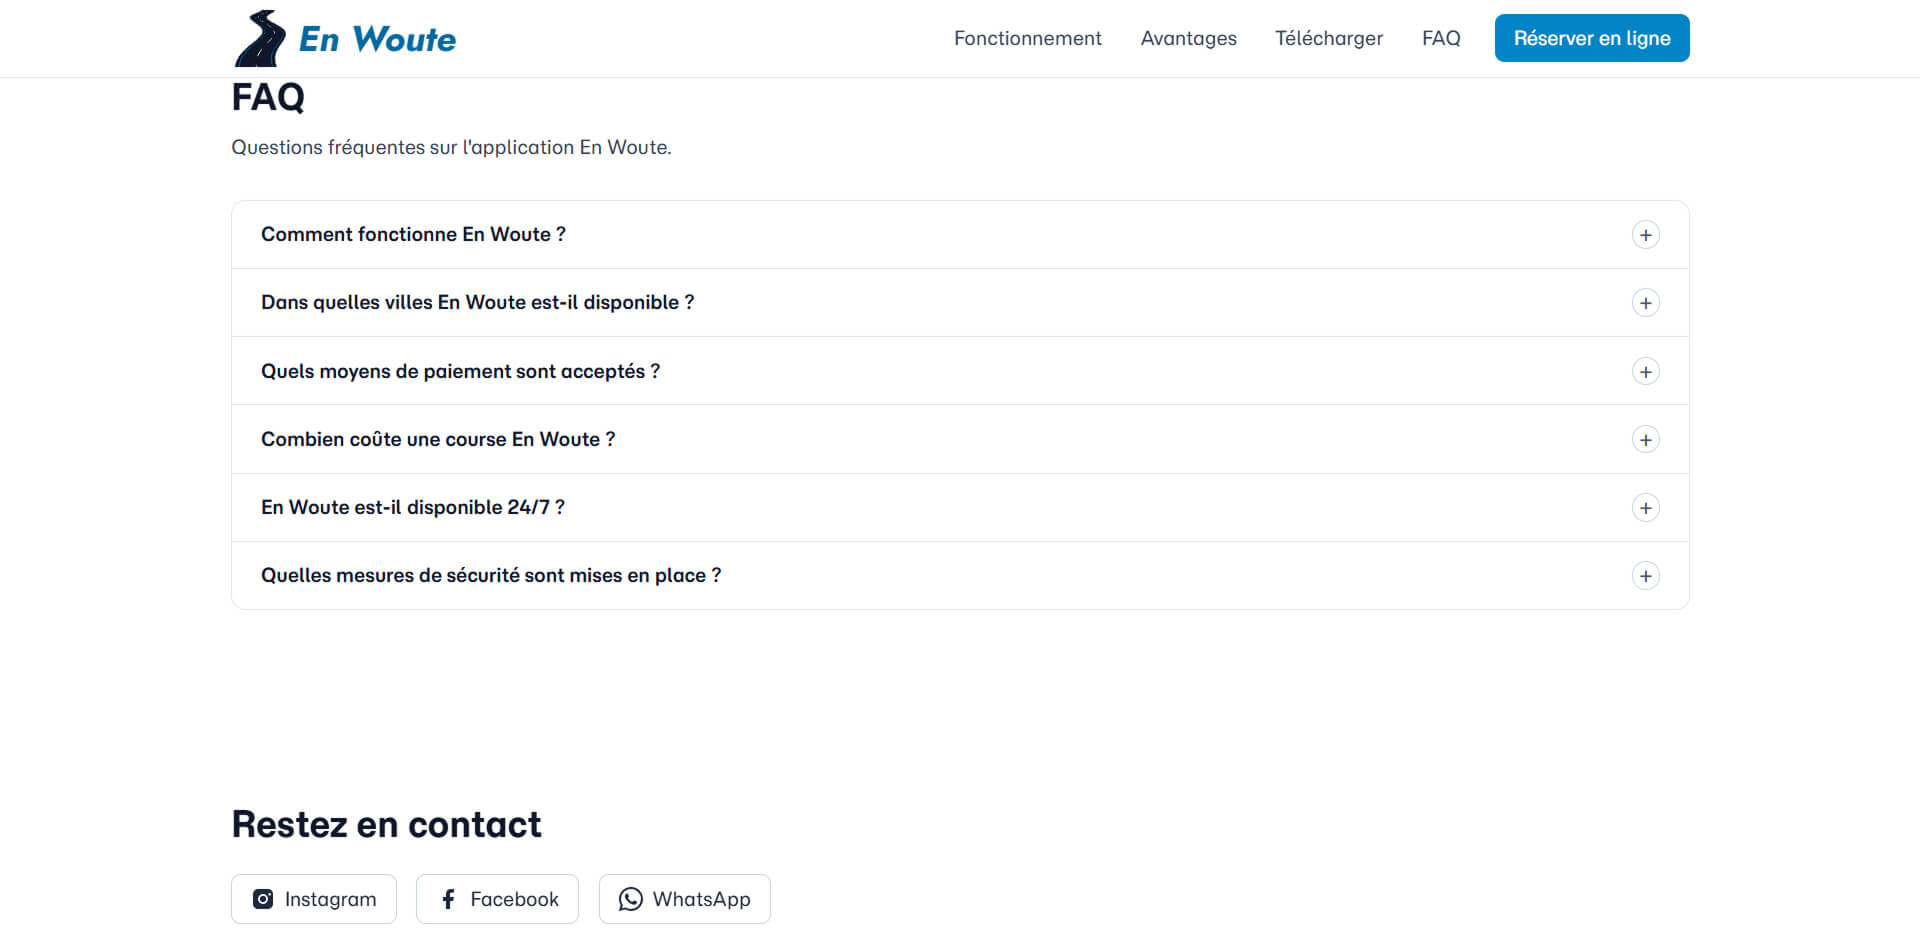Image resolution: width=1920 pixels, height=928 pixels.
Task: Click the plus icon beside 'Comment fonctionne En Woute ?'
Action: click(x=1646, y=234)
